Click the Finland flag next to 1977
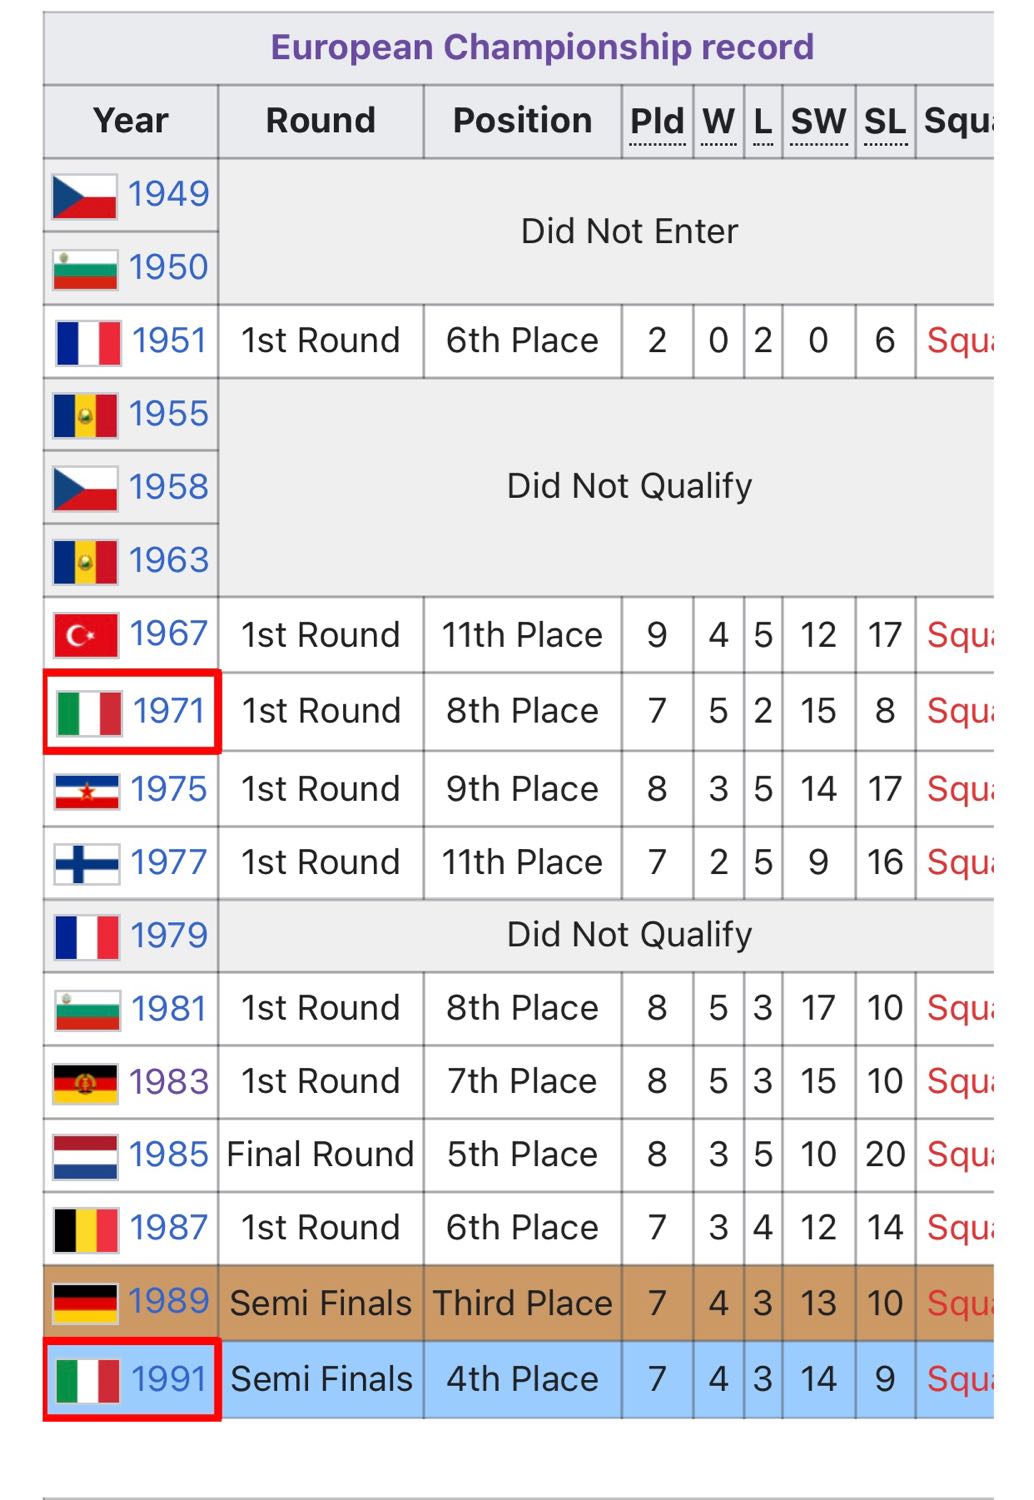This screenshot has height=1500, width=1034. click(87, 864)
